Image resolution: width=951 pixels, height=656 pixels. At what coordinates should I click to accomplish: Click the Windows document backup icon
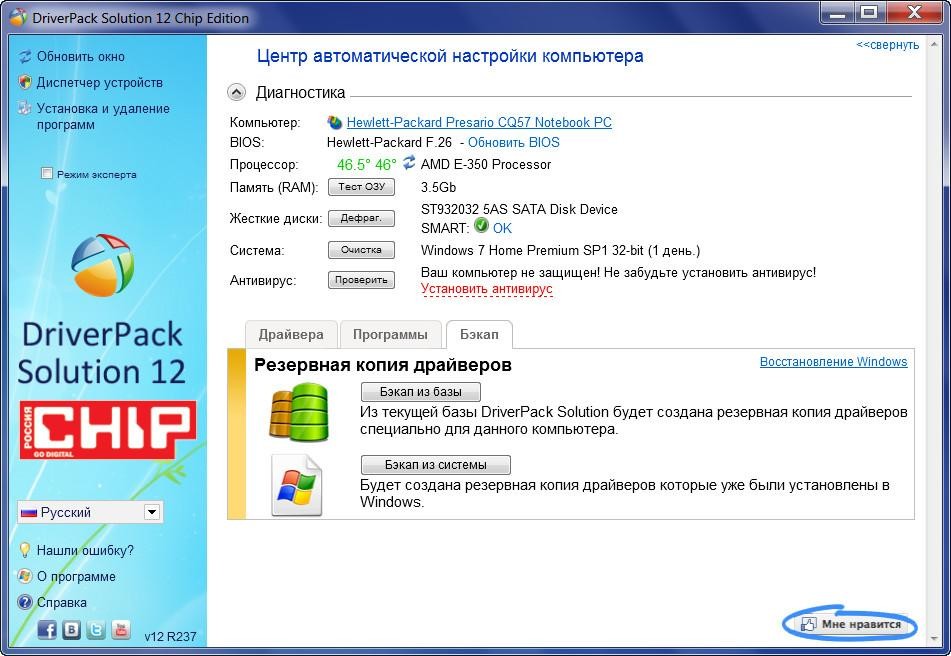[297, 485]
